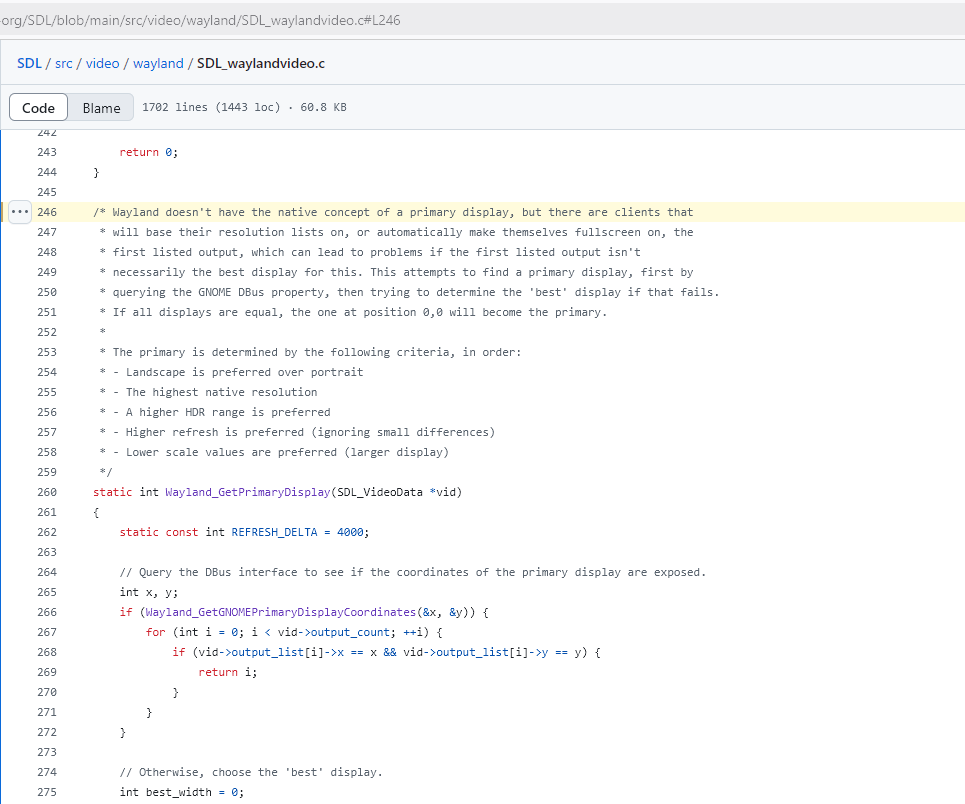Click the Wayland_GetGNOMEPrimaryDisplayCoordinates function call
This screenshot has height=804, width=965.
point(281,613)
